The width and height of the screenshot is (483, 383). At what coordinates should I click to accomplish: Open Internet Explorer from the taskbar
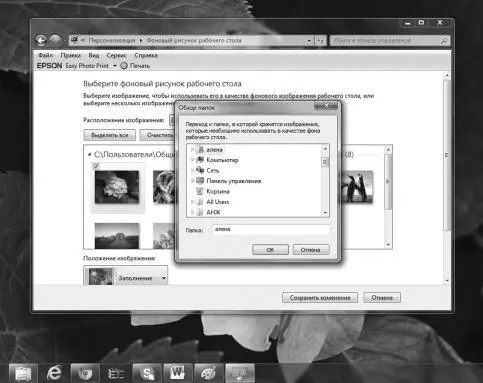(54, 373)
